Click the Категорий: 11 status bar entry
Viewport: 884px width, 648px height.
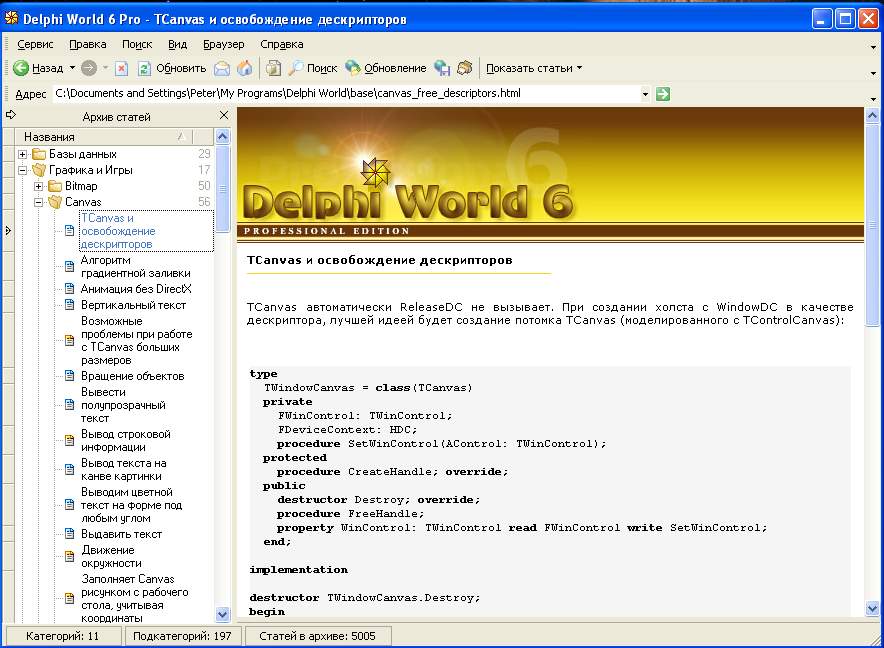pyautogui.click(x=62, y=636)
